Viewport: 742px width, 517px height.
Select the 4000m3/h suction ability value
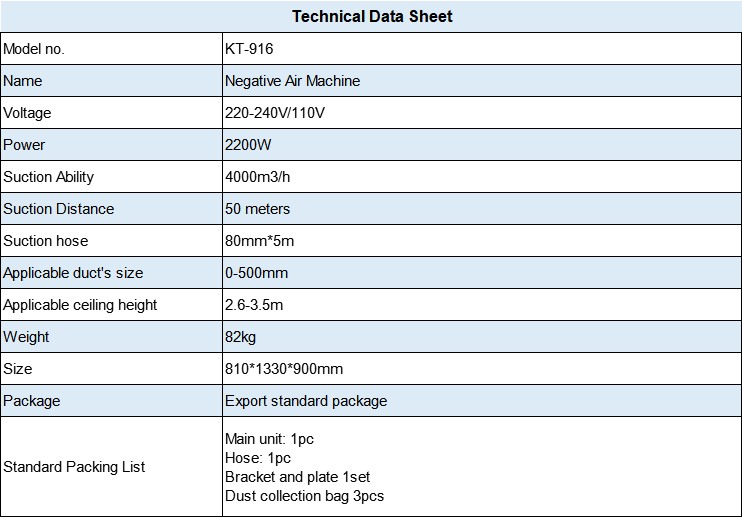(x=259, y=177)
